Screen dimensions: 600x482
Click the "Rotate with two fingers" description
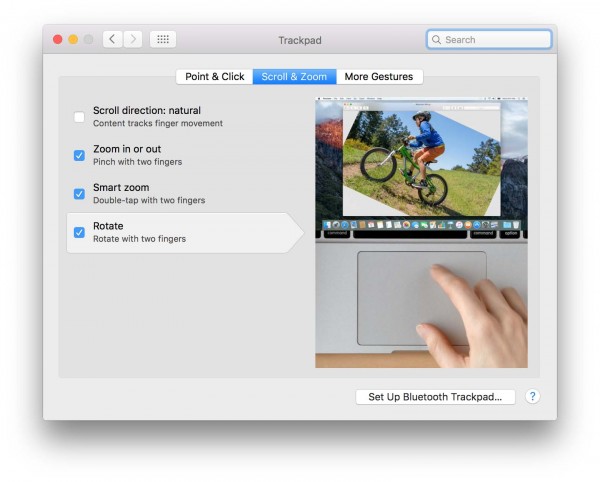pyautogui.click(x=140, y=239)
